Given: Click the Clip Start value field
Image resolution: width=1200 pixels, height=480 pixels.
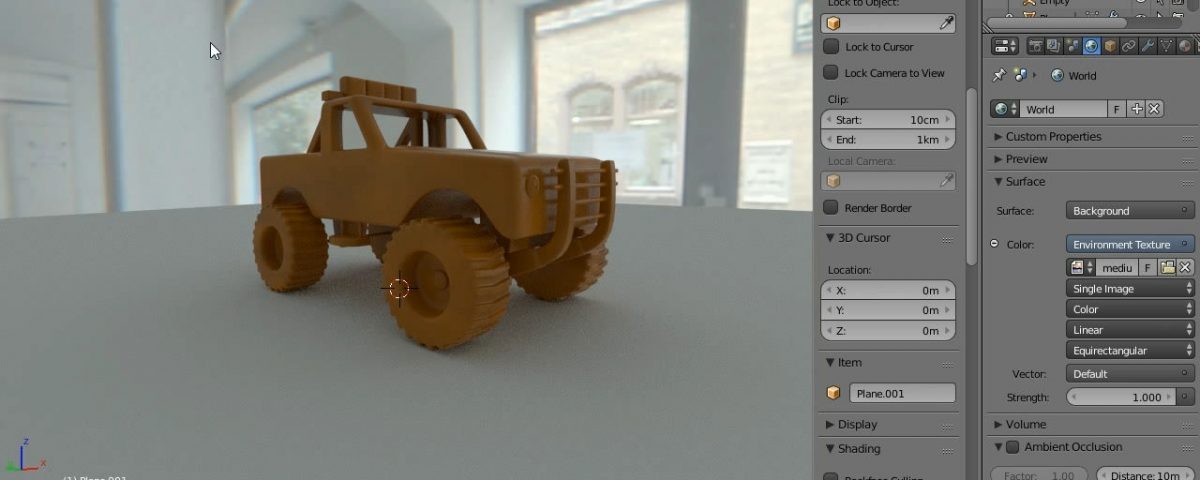Looking at the screenshot, I should click(888, 119).
